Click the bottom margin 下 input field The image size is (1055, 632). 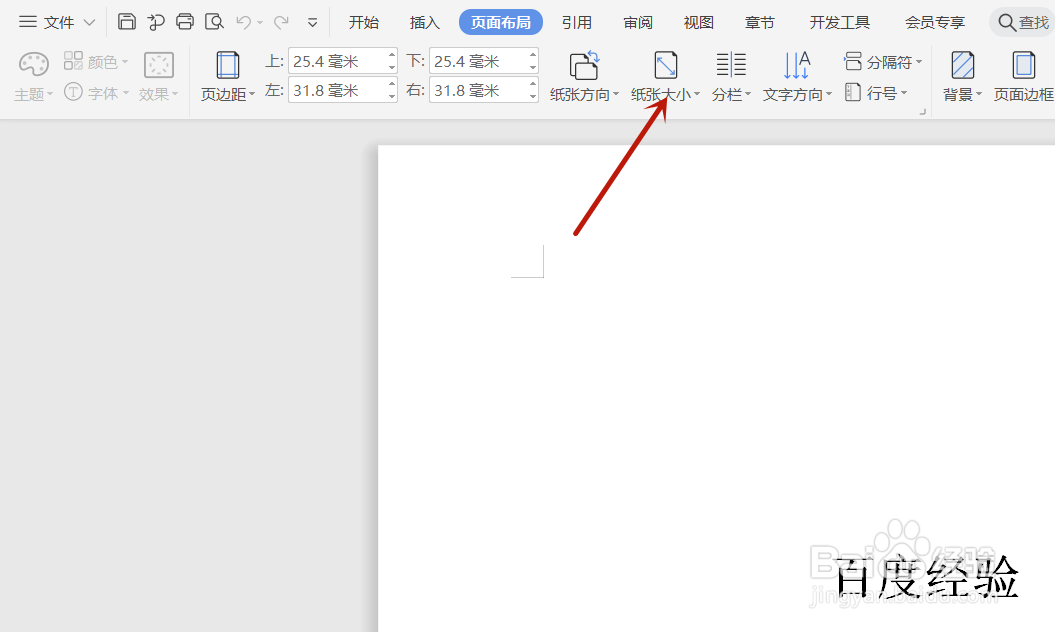[x=478, y=61]
